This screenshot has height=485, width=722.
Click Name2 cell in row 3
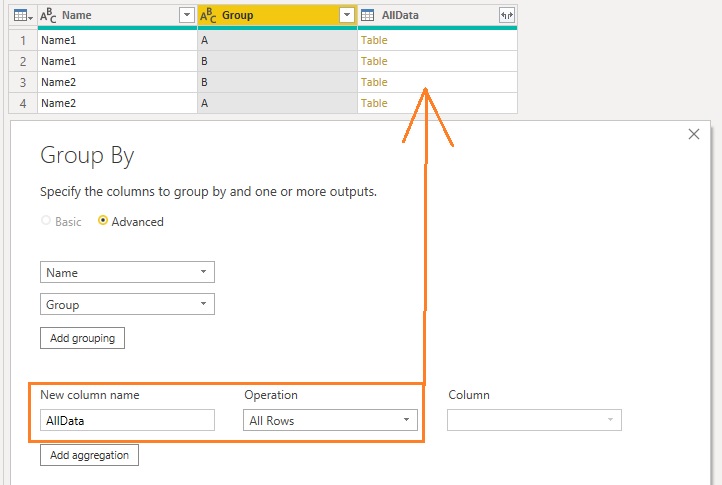pyautogui.click(x=117, y=82)
